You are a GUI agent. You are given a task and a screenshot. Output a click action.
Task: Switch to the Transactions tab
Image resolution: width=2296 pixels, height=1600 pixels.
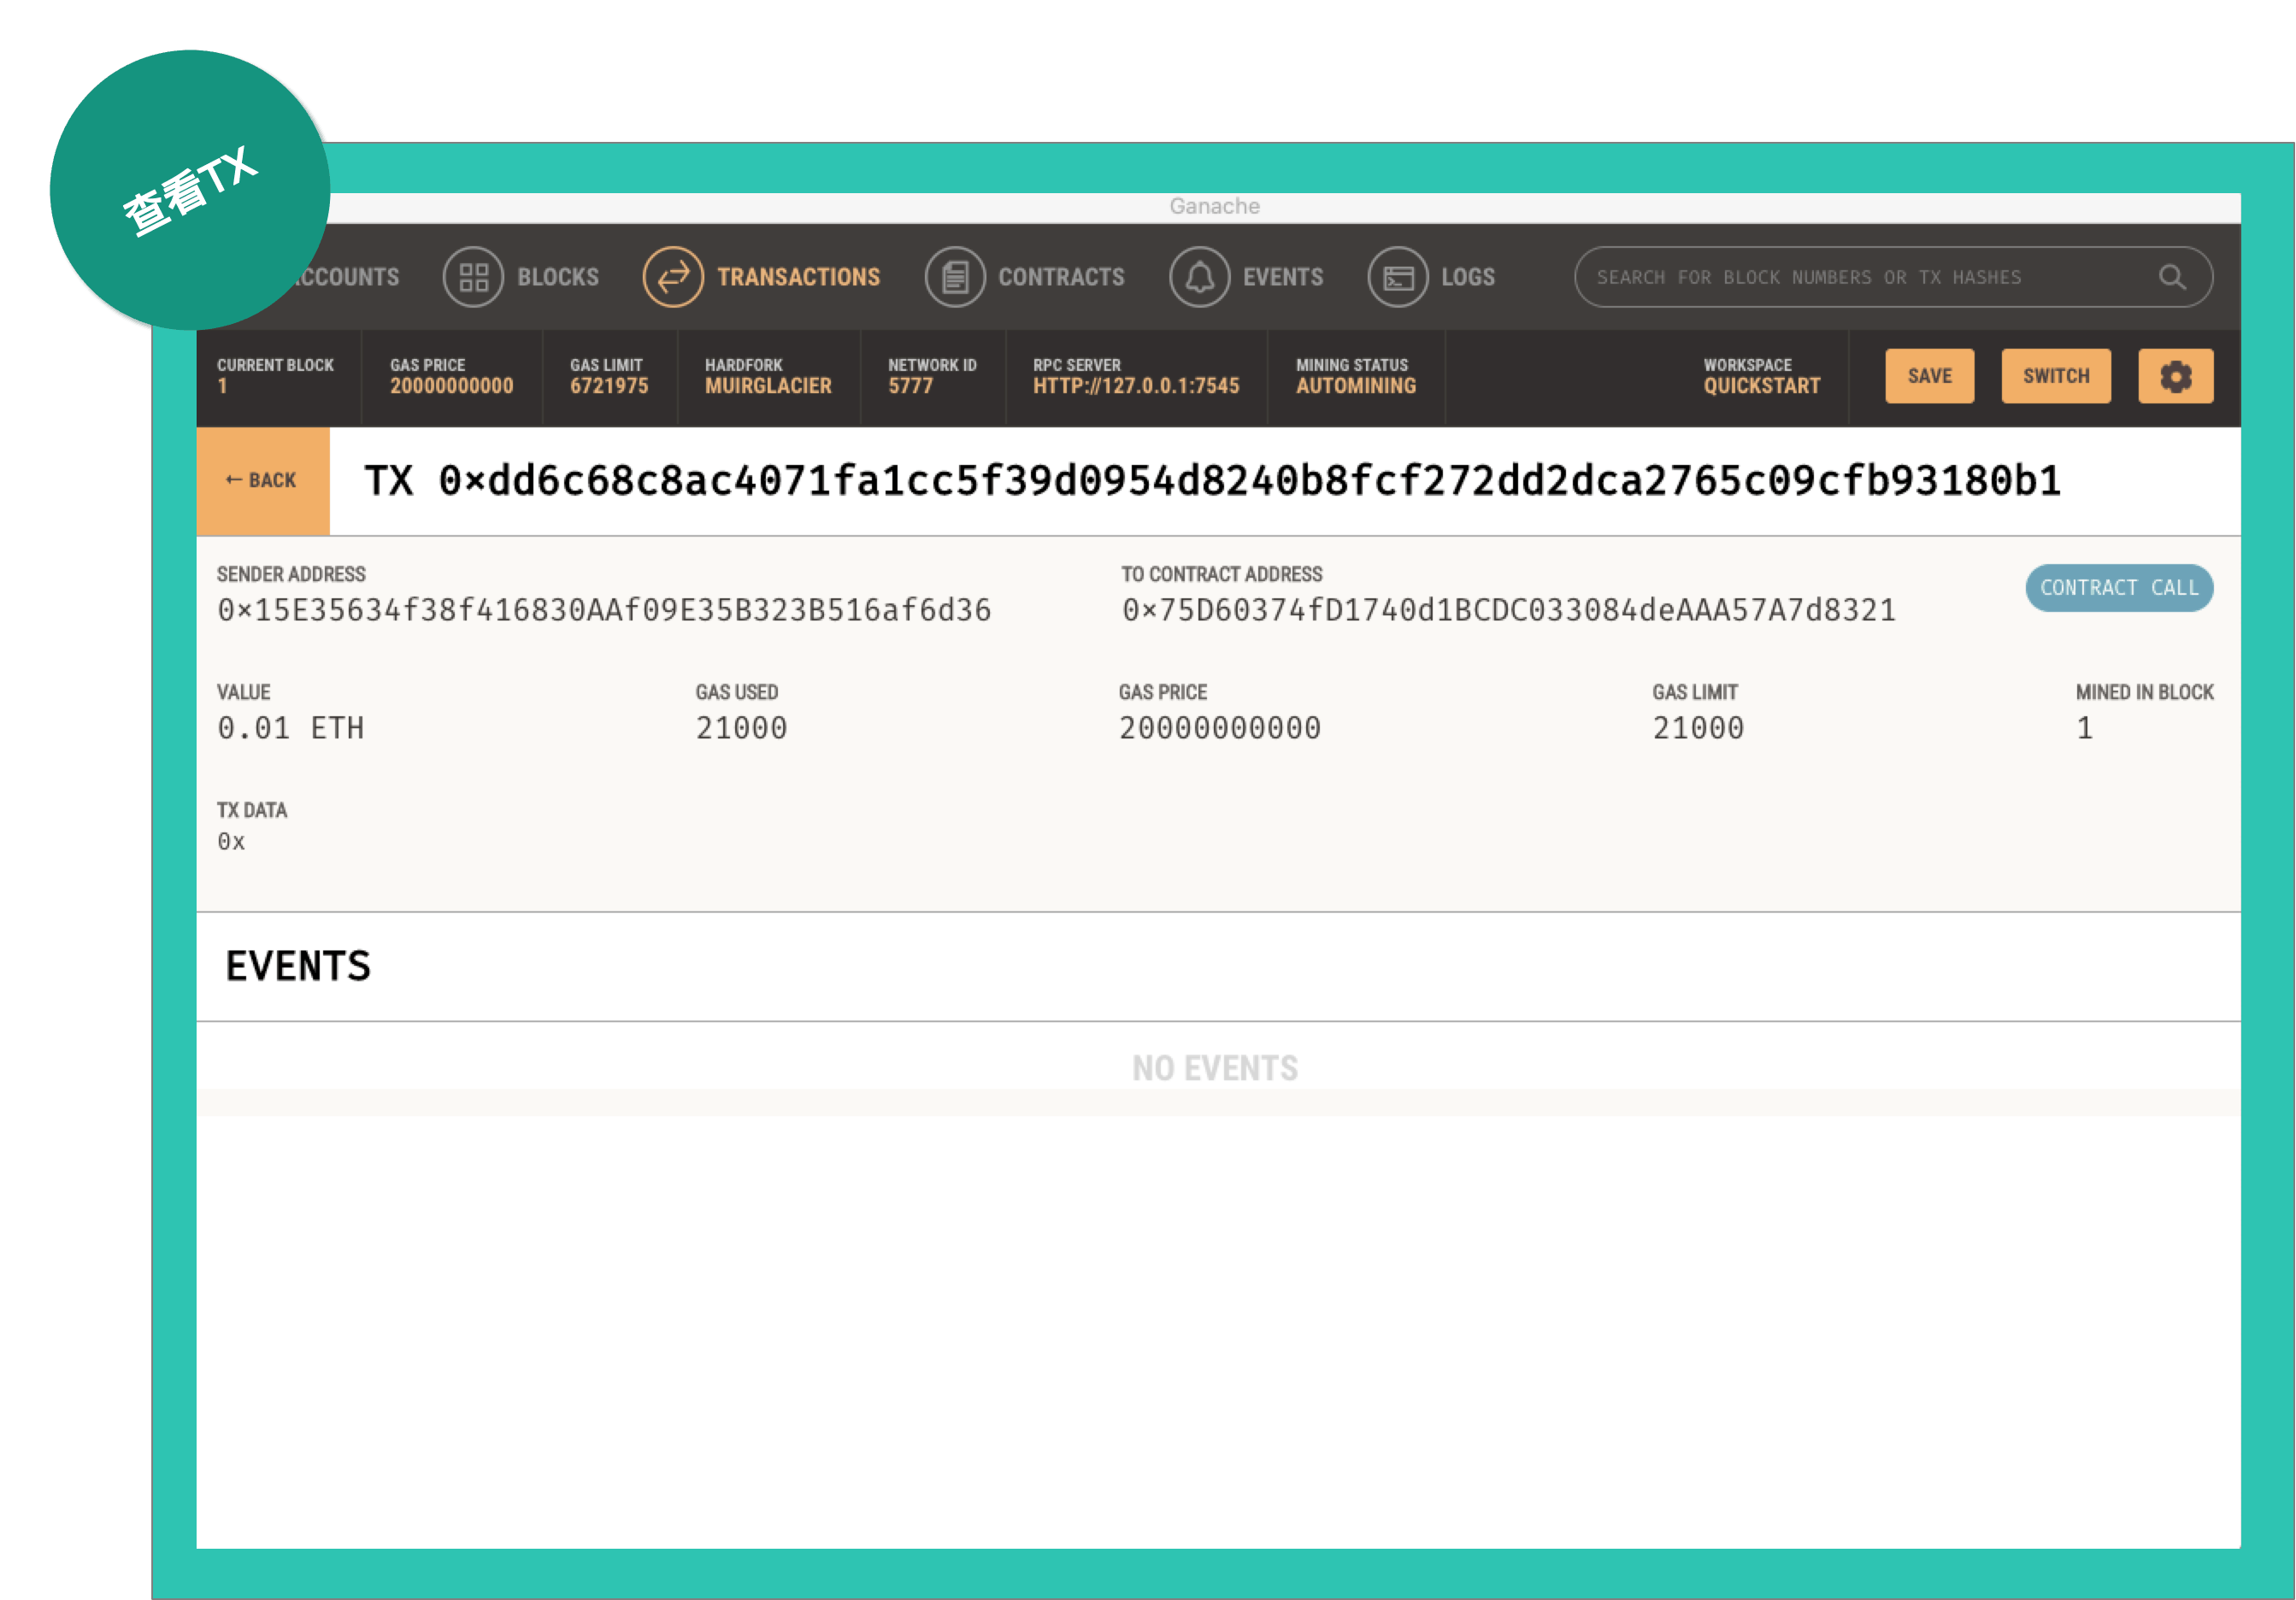coord(762,277)
